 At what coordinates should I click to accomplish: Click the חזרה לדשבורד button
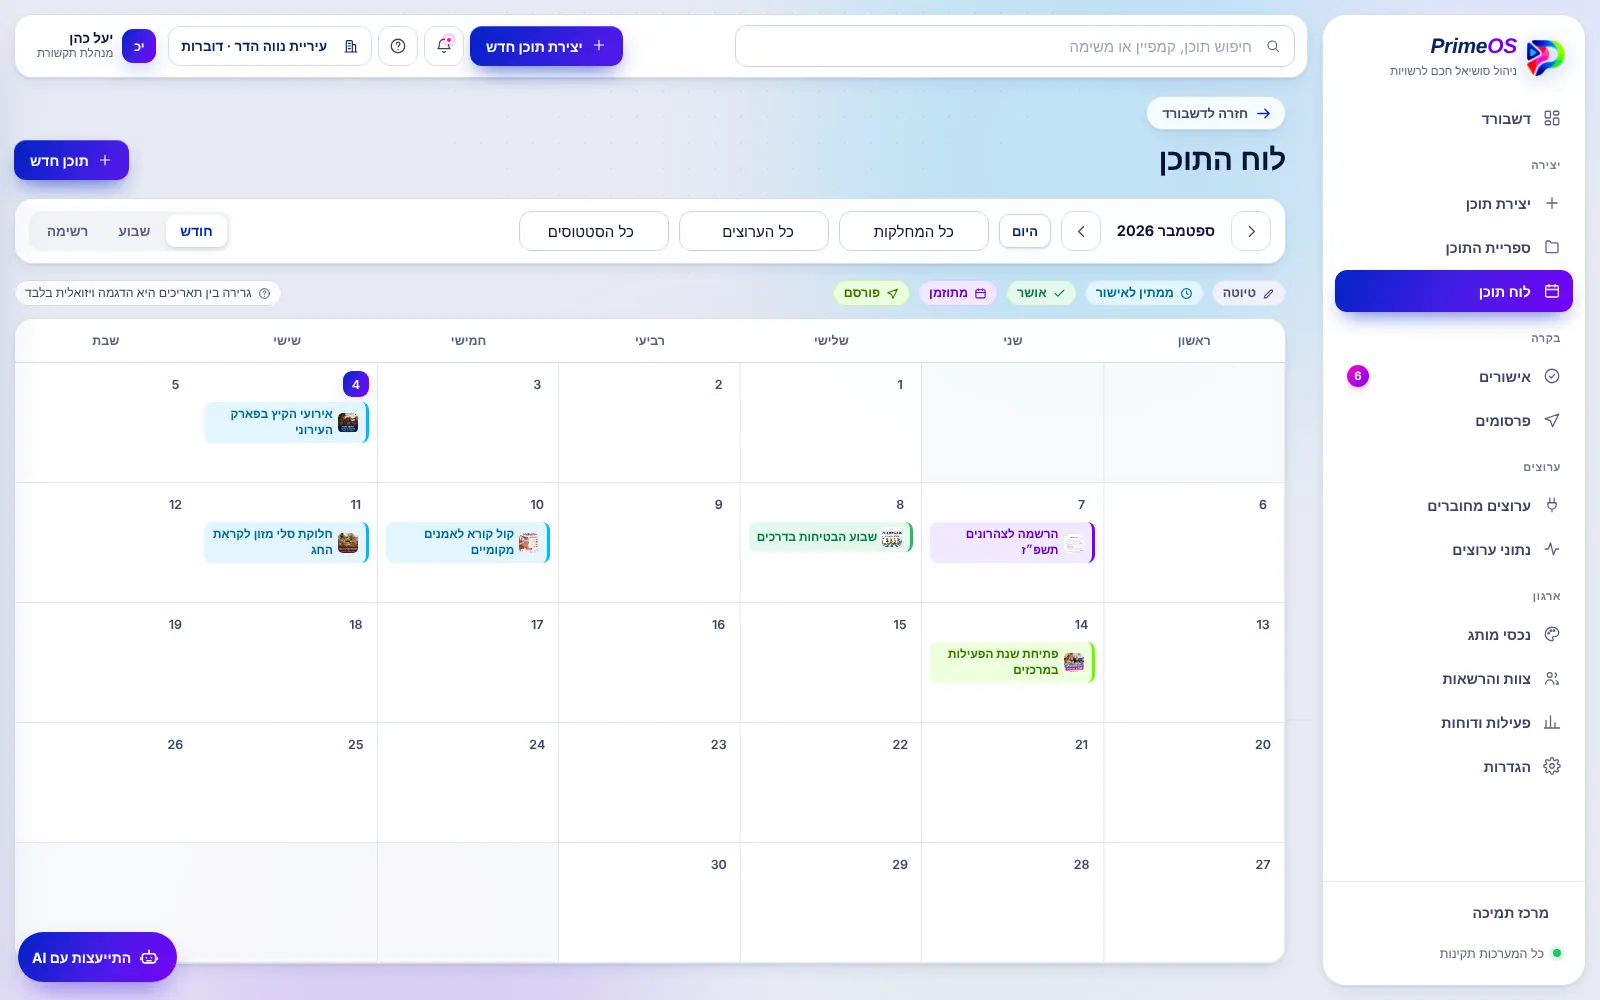click(1216, 114)
